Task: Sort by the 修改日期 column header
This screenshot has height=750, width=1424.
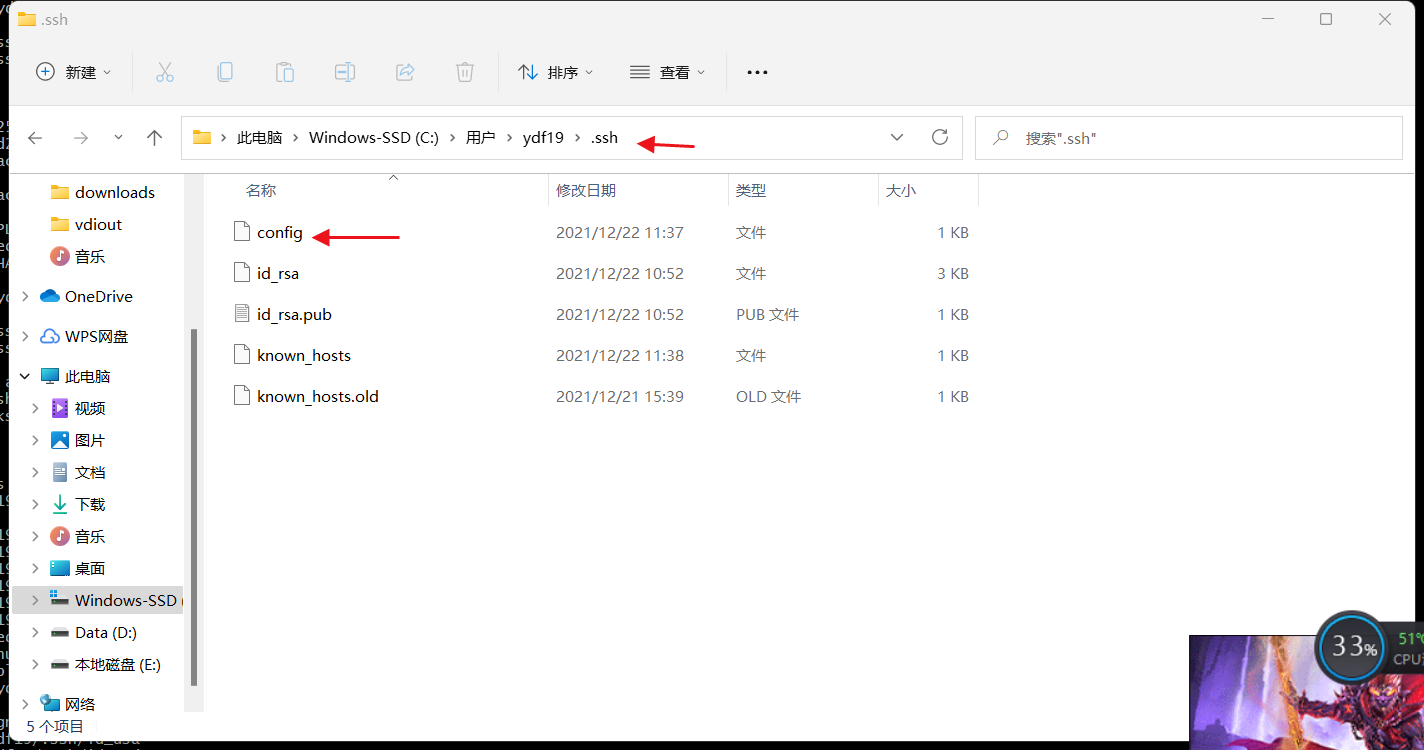Action: (586, 190)
